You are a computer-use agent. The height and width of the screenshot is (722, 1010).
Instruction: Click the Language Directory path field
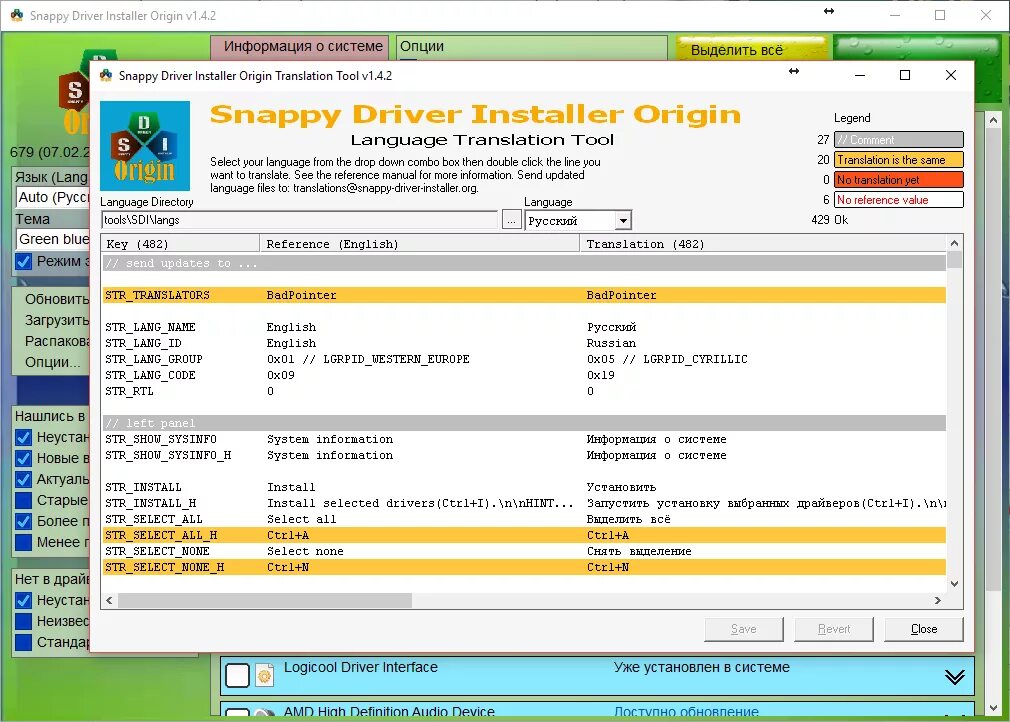tap(300, 220)
